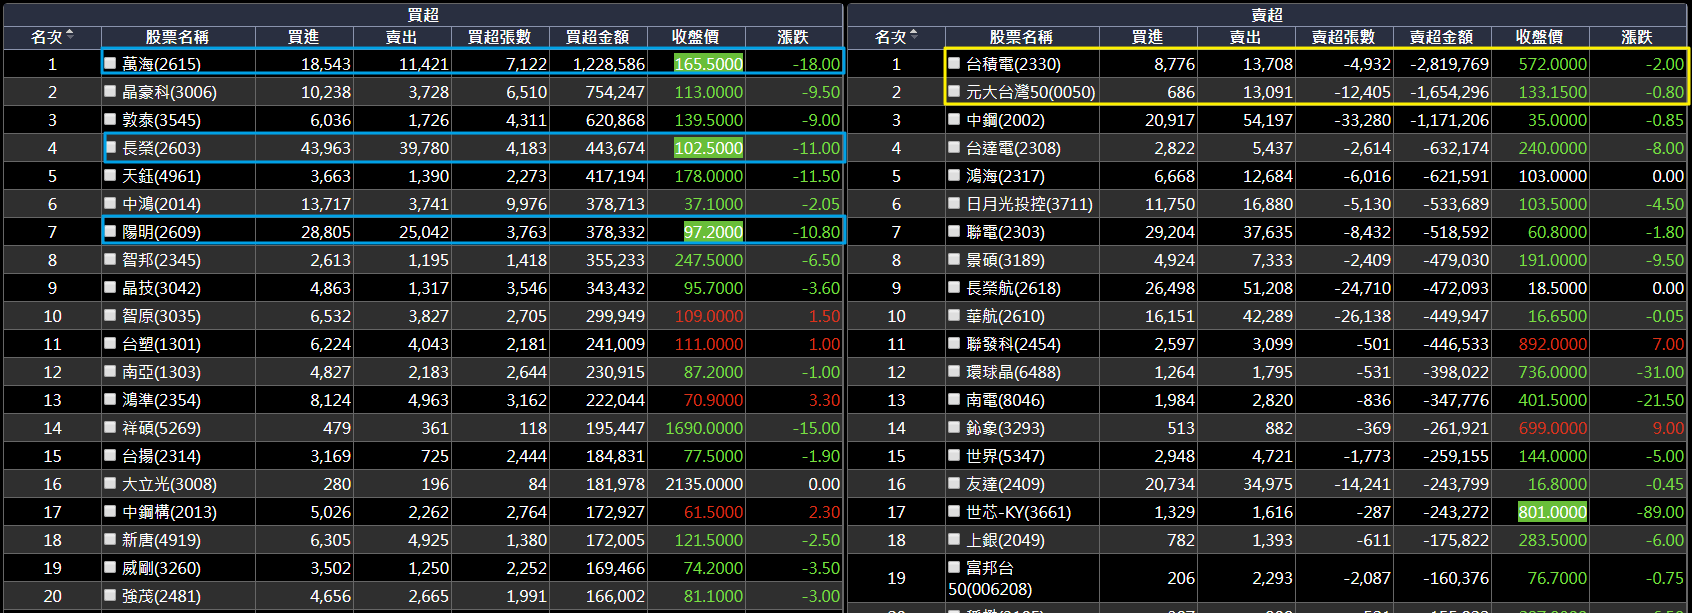Open stock link 智邦(2345)
The height and width of the screenshot is (613, 1692).
click(161, 260)
